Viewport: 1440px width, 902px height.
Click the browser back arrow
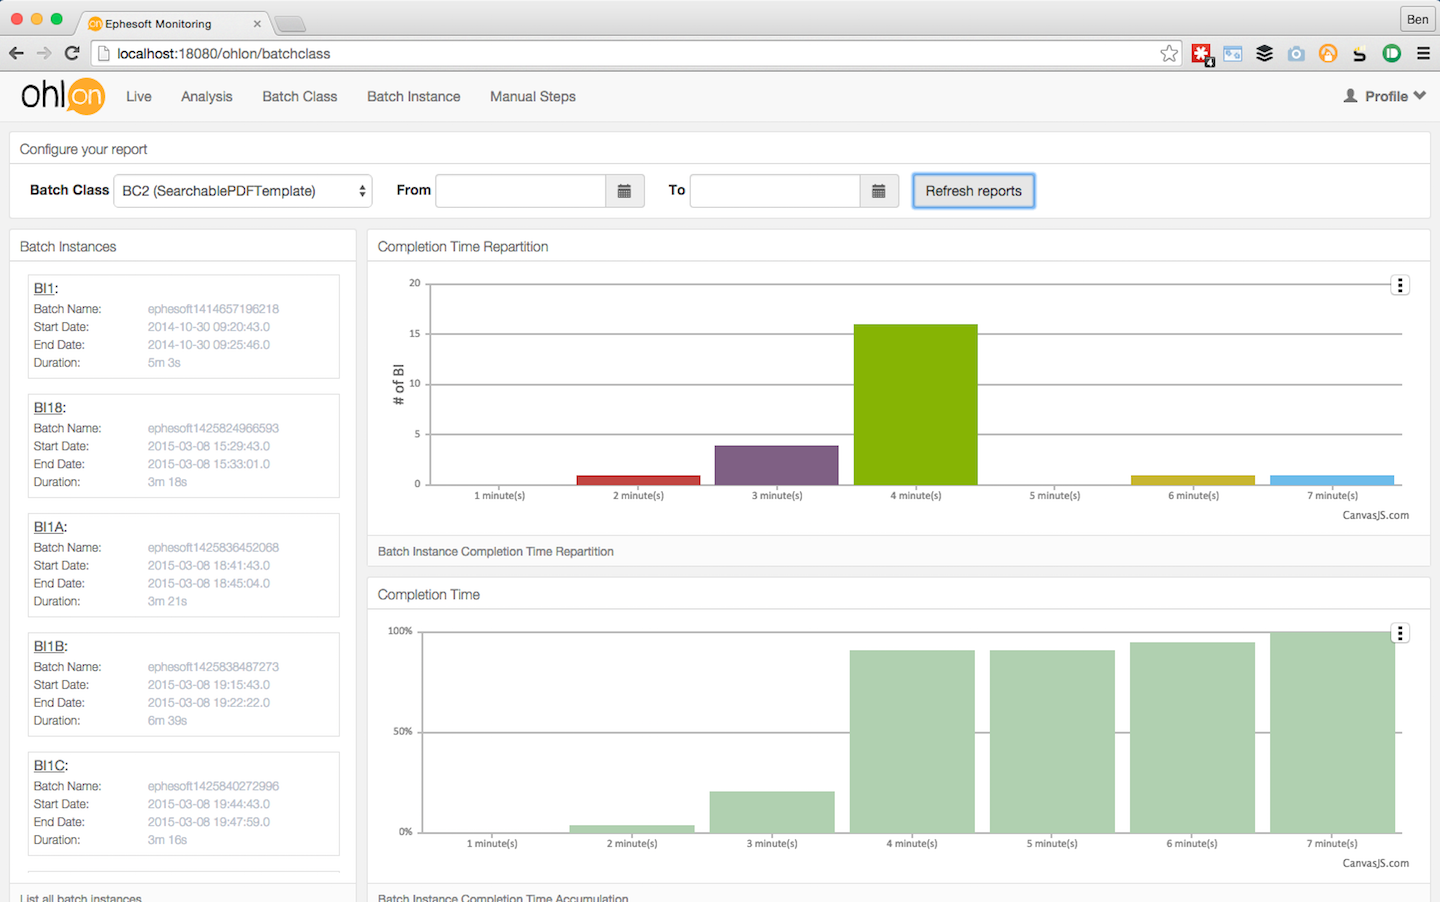17,54
